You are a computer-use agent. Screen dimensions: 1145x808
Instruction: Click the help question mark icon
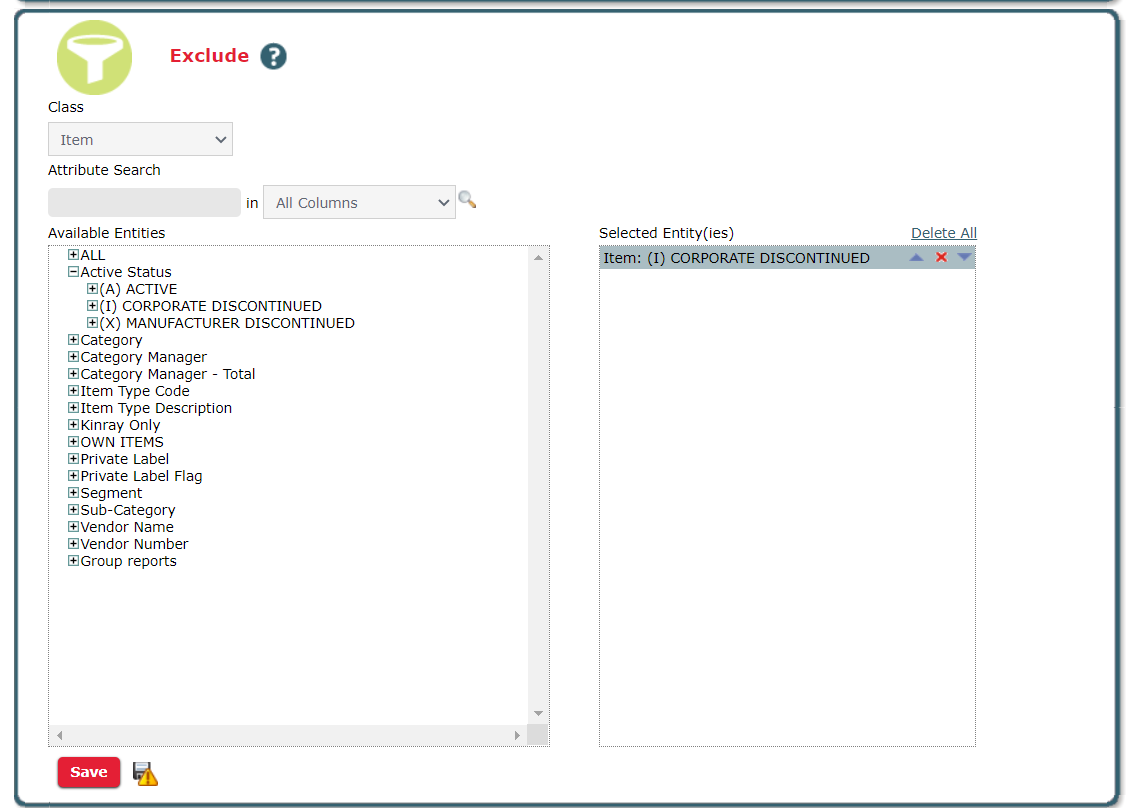click(273, 57)
